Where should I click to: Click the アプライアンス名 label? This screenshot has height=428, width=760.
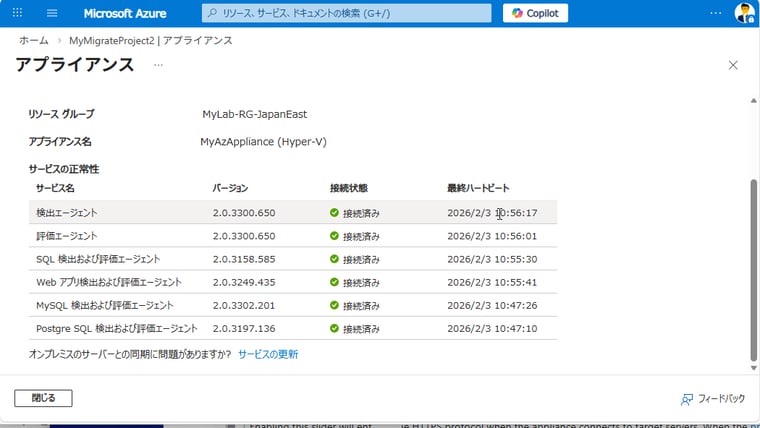point(60,142)
